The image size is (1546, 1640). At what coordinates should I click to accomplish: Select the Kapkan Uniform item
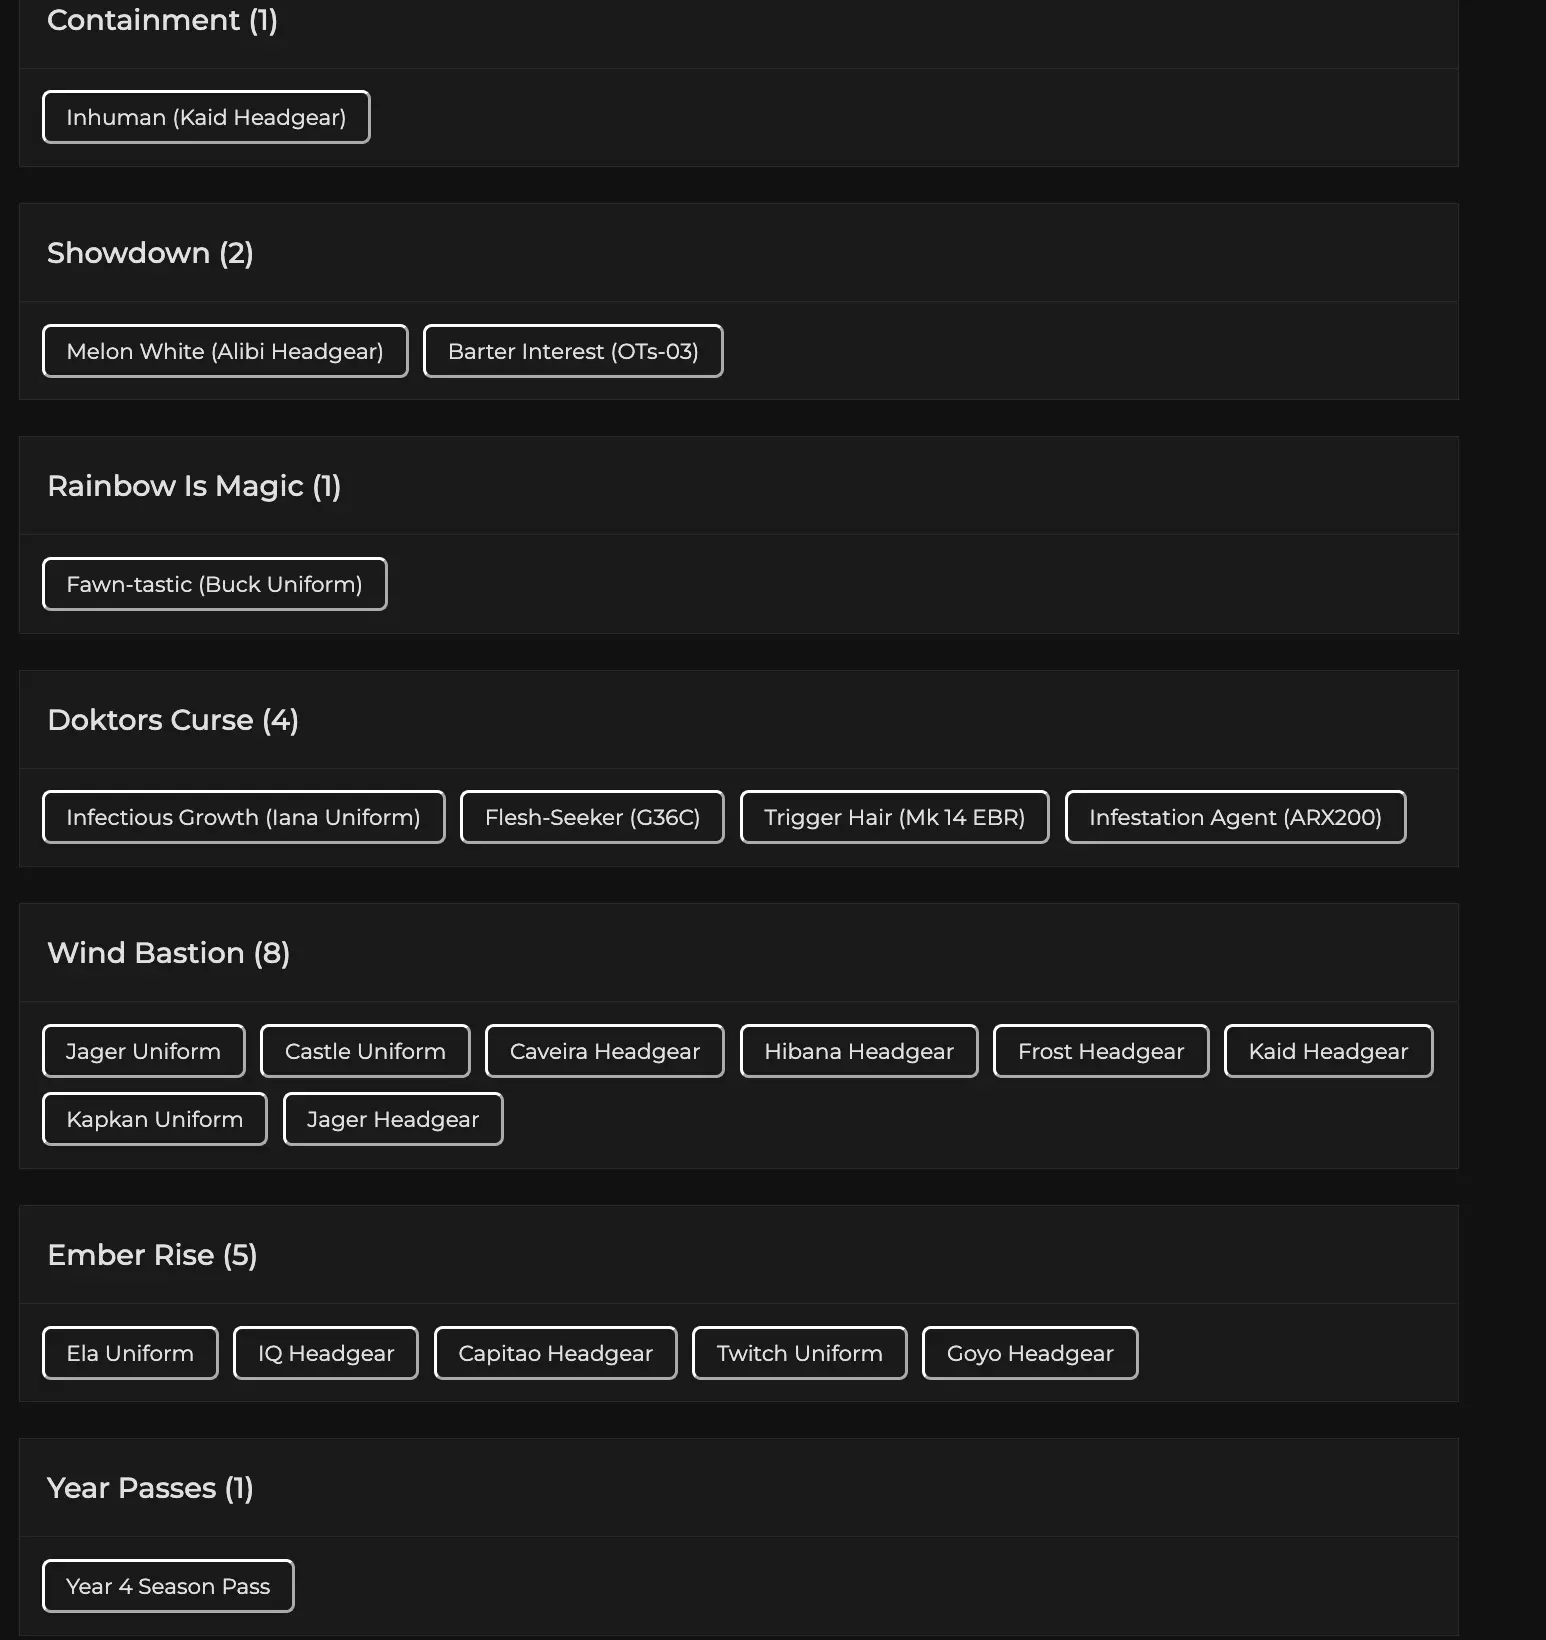pyautogui.click(x=155, y=1119)
